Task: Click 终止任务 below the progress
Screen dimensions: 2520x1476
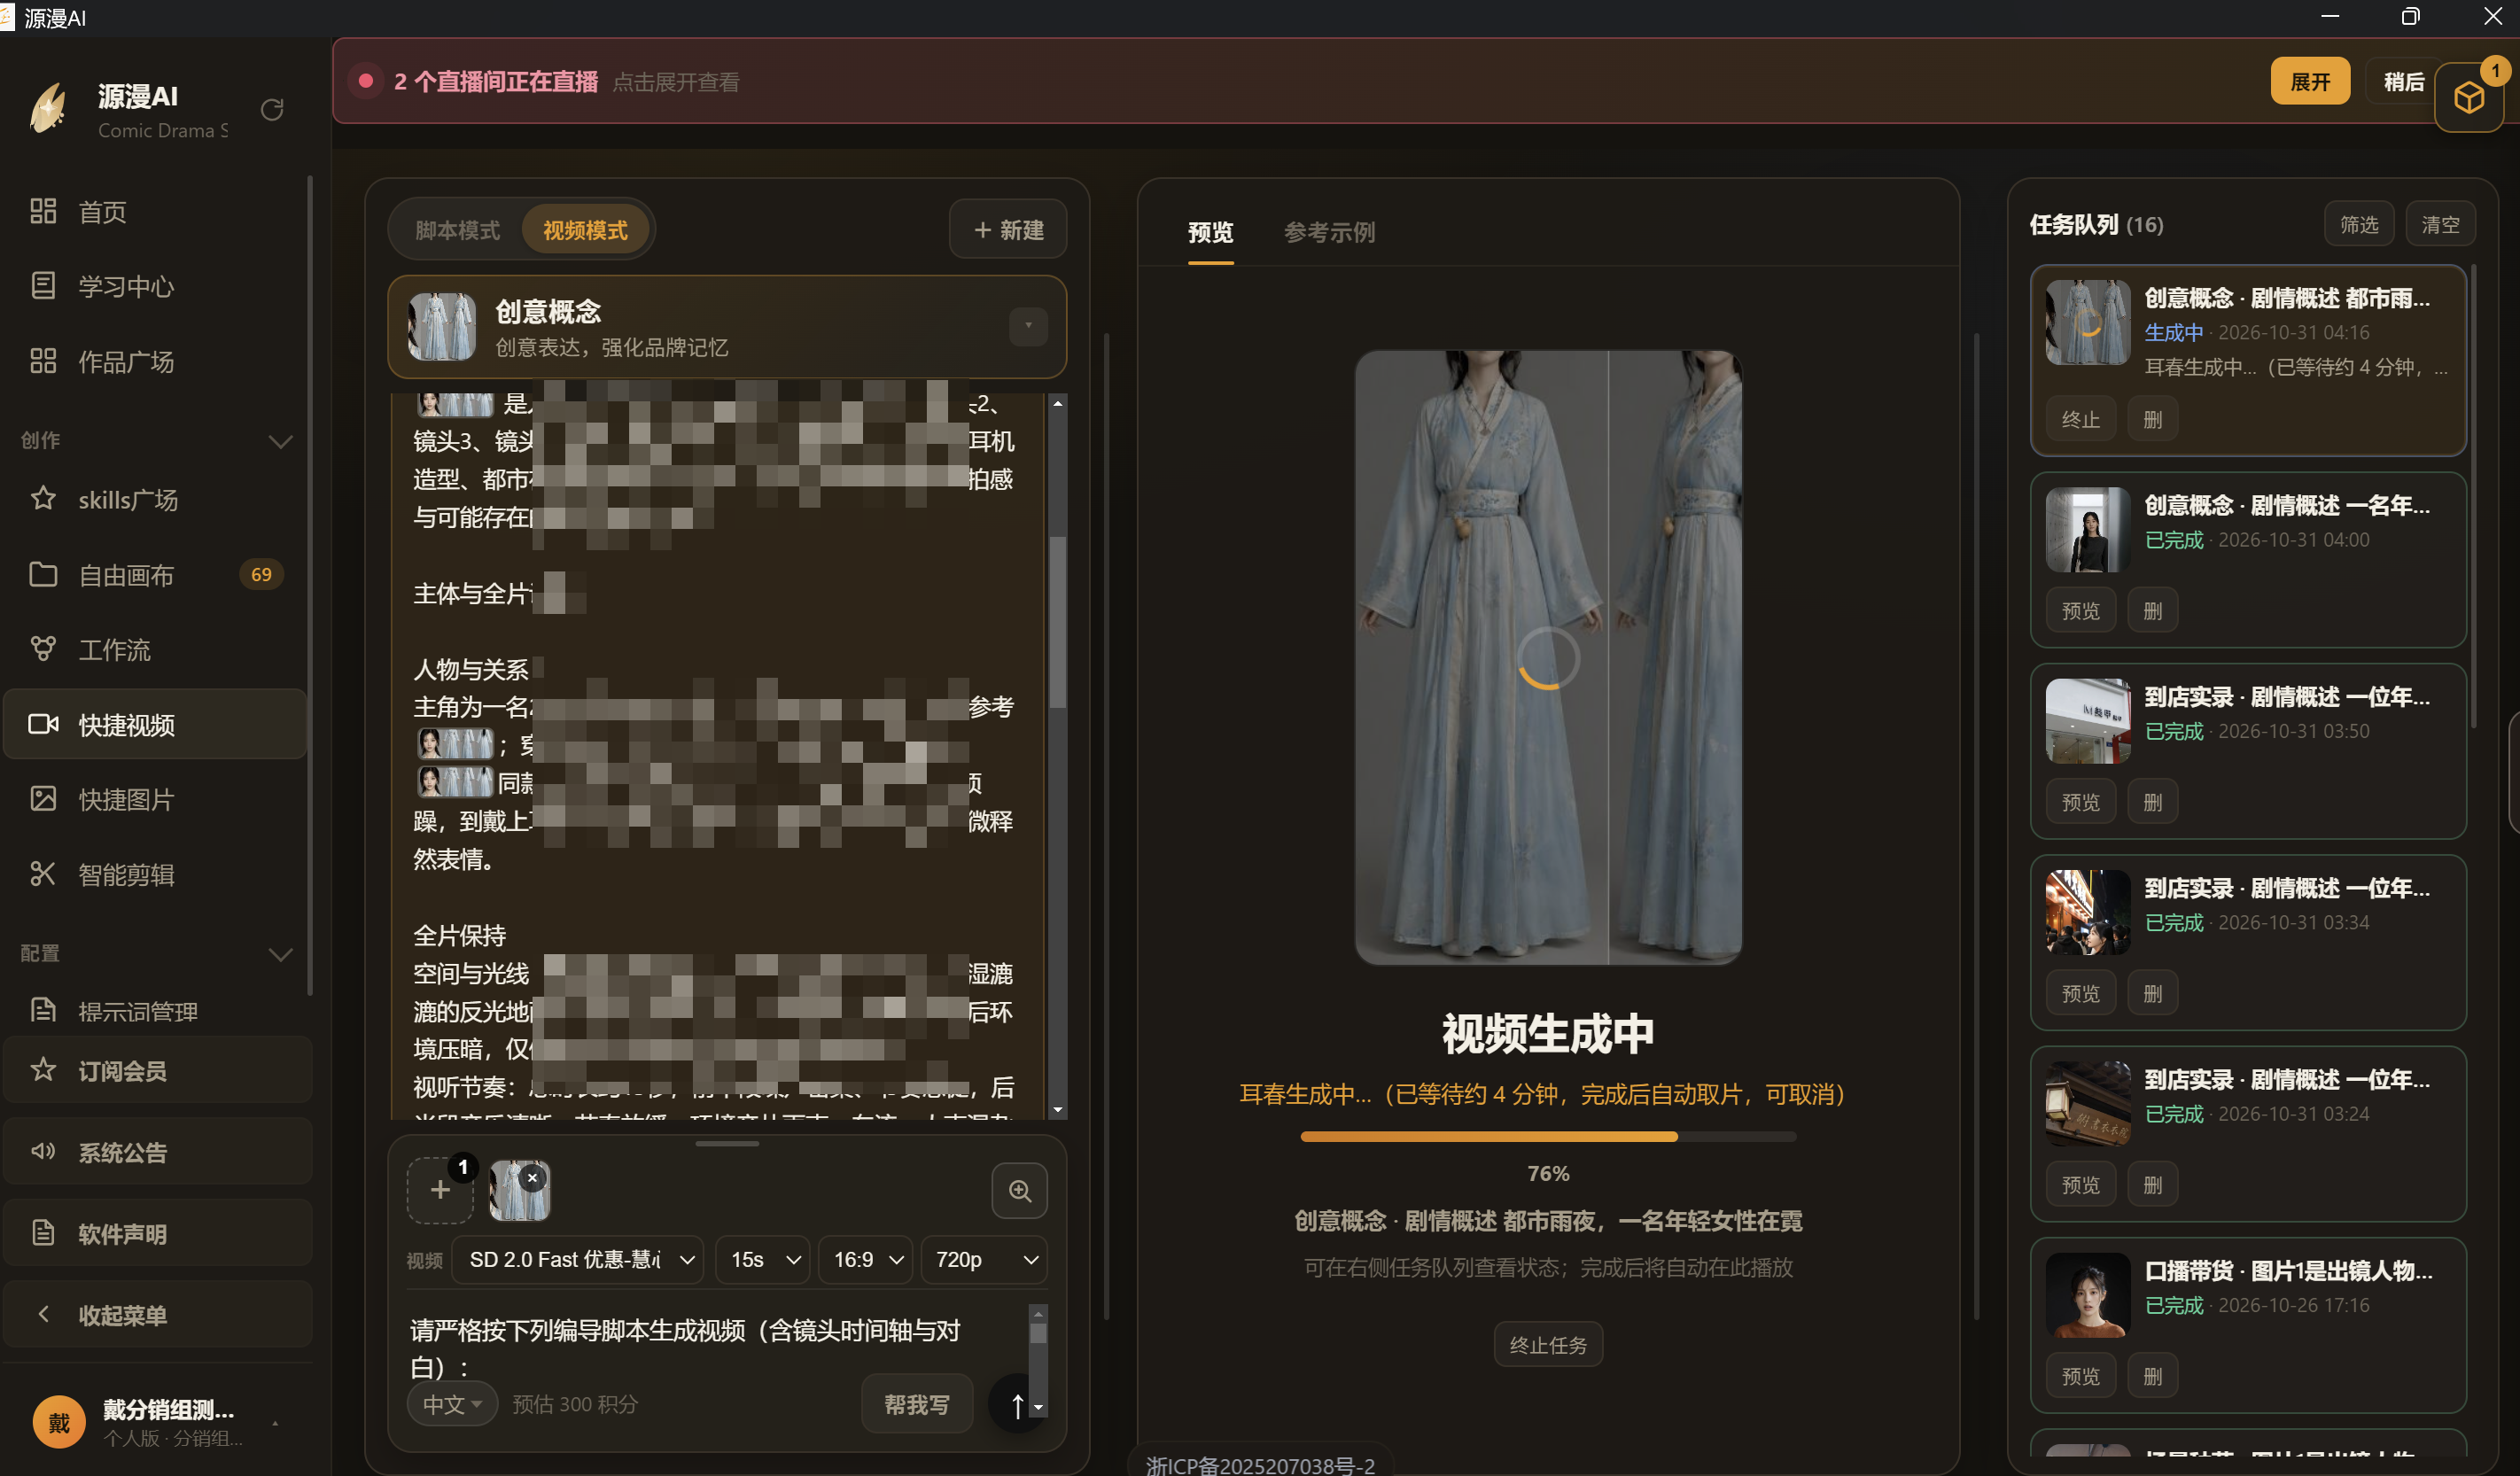Action: (1548, 1345)
